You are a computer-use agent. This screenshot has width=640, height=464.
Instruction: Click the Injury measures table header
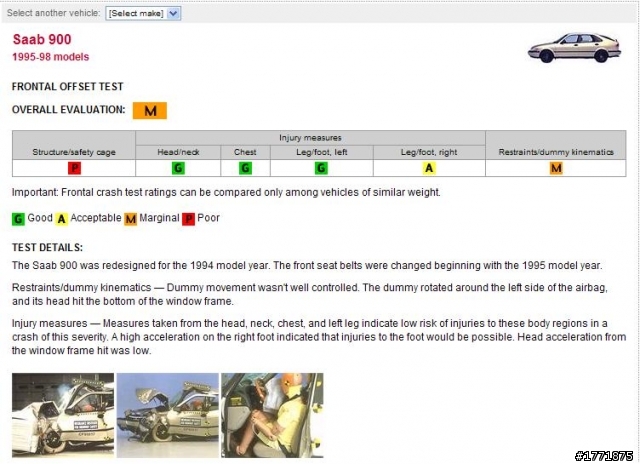310,138
